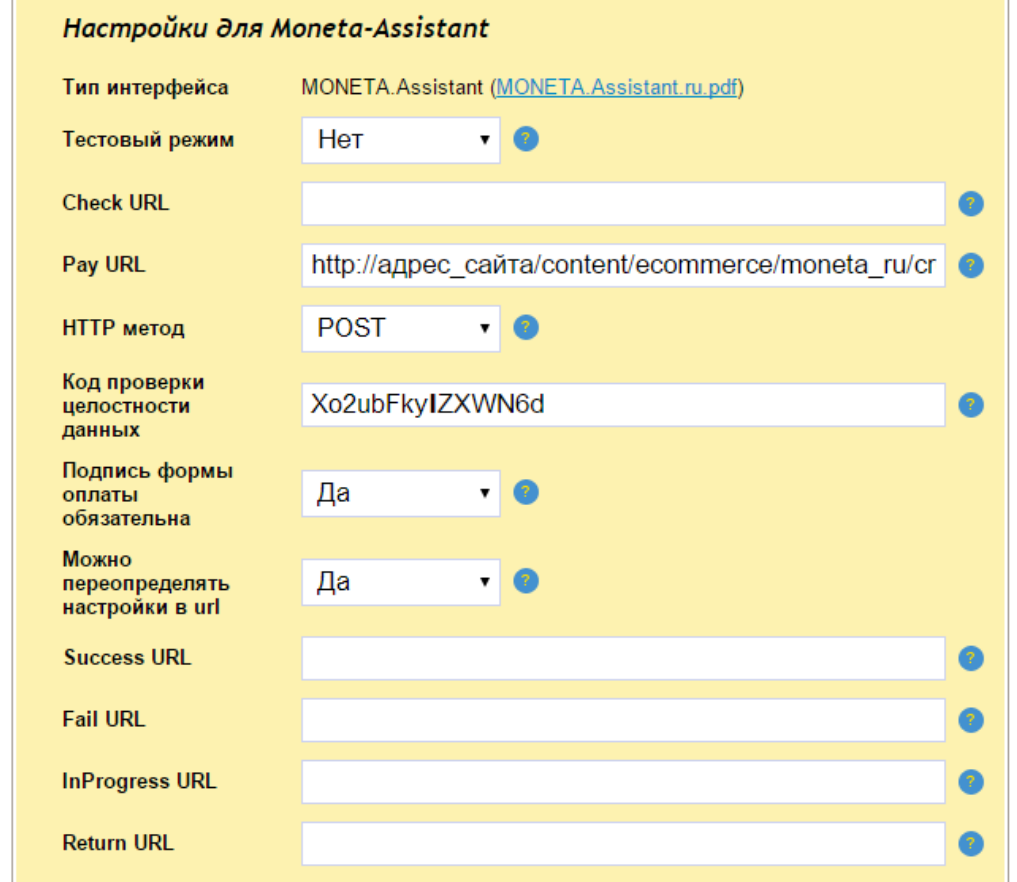Screen dimensions: 1017x882
Task: Click into the Pay URL input field
Action: click(623, 265)
